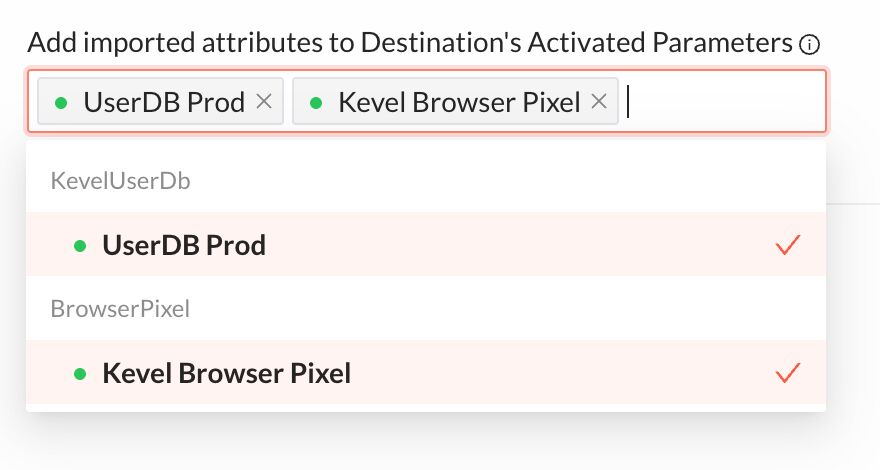Select the Kevel Browser Pixel tag label
This screenshot has width=880, height=470.
point(459,102)
